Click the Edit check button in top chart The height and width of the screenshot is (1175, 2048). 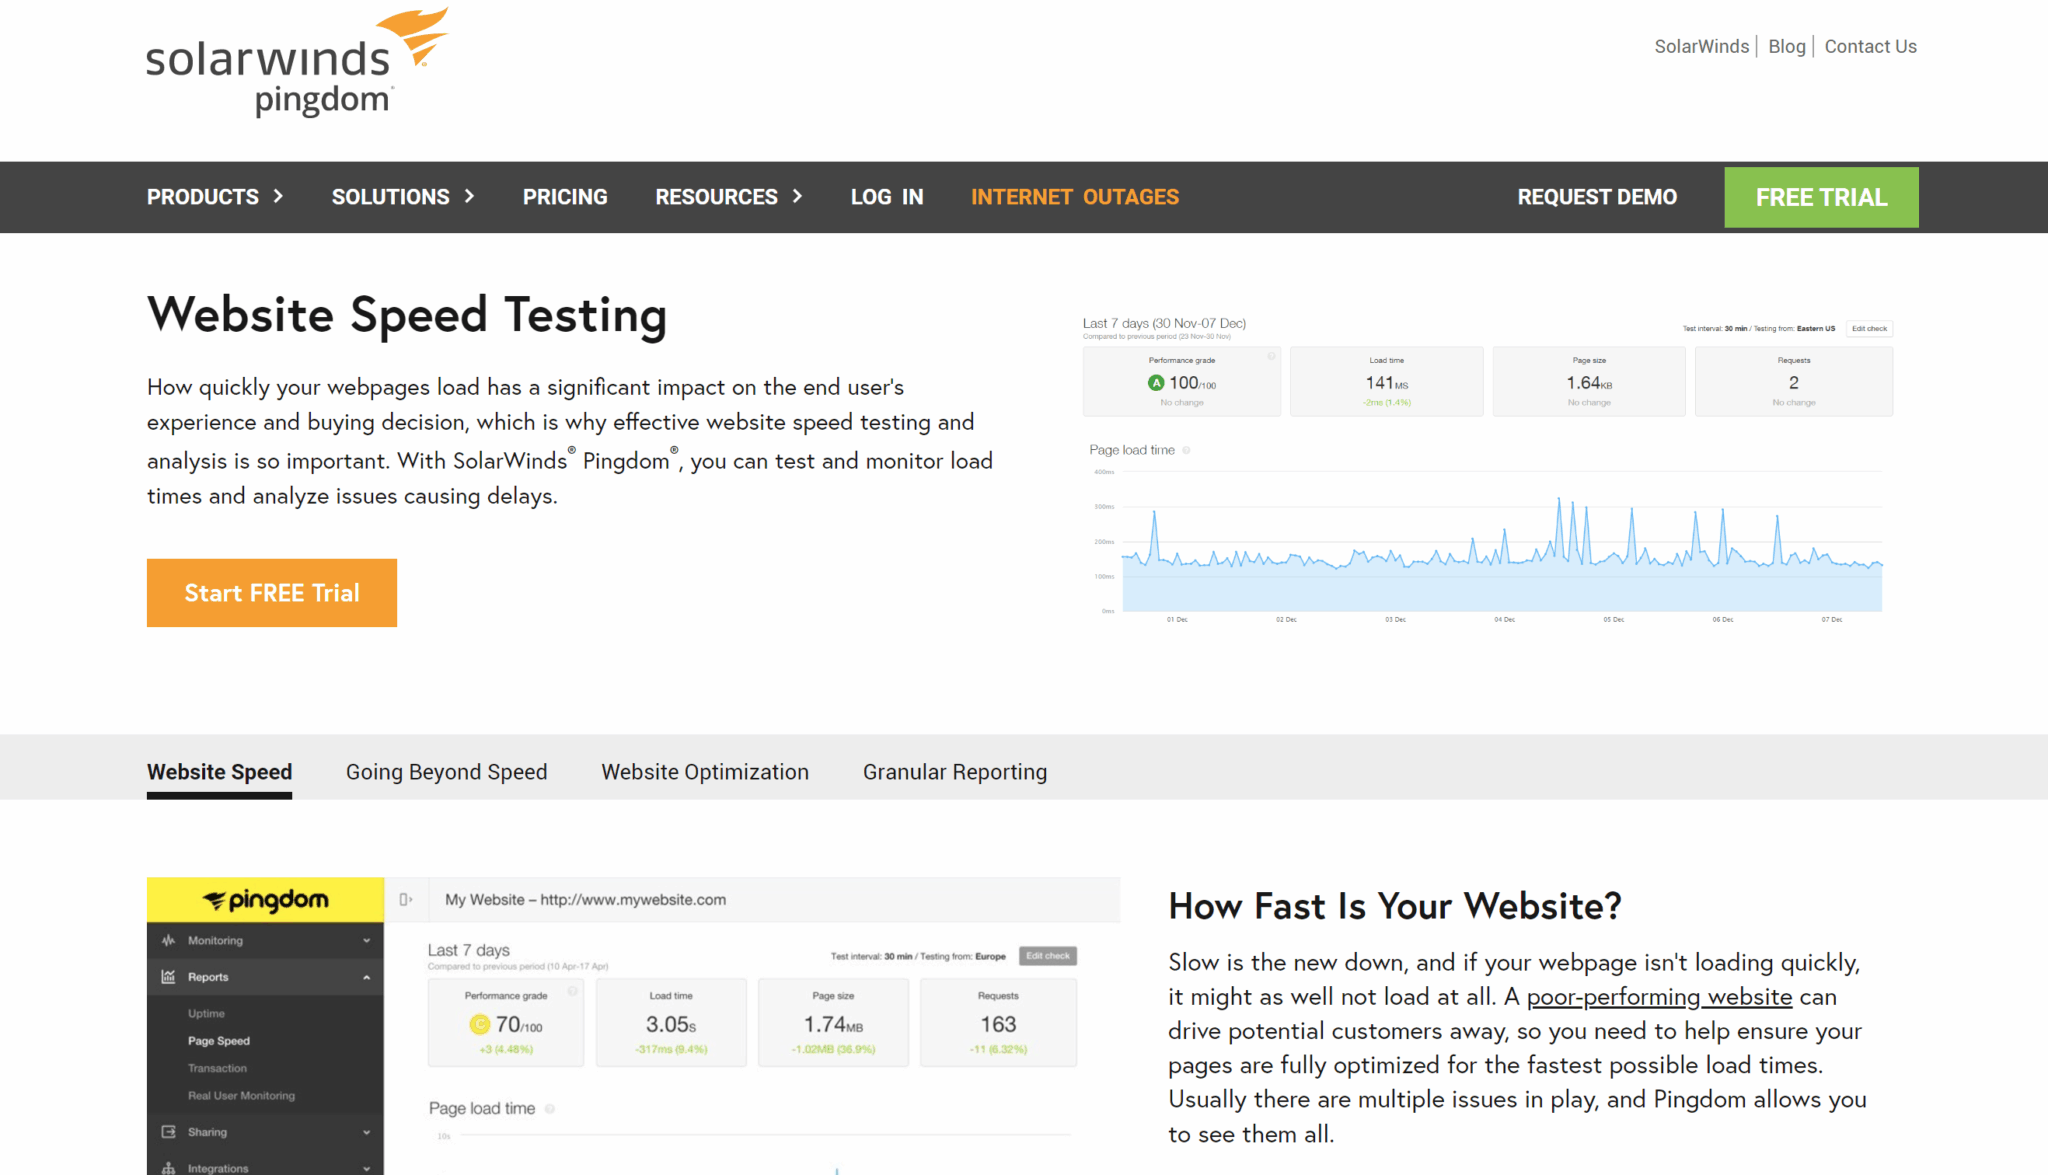[x=1869, y=329]
